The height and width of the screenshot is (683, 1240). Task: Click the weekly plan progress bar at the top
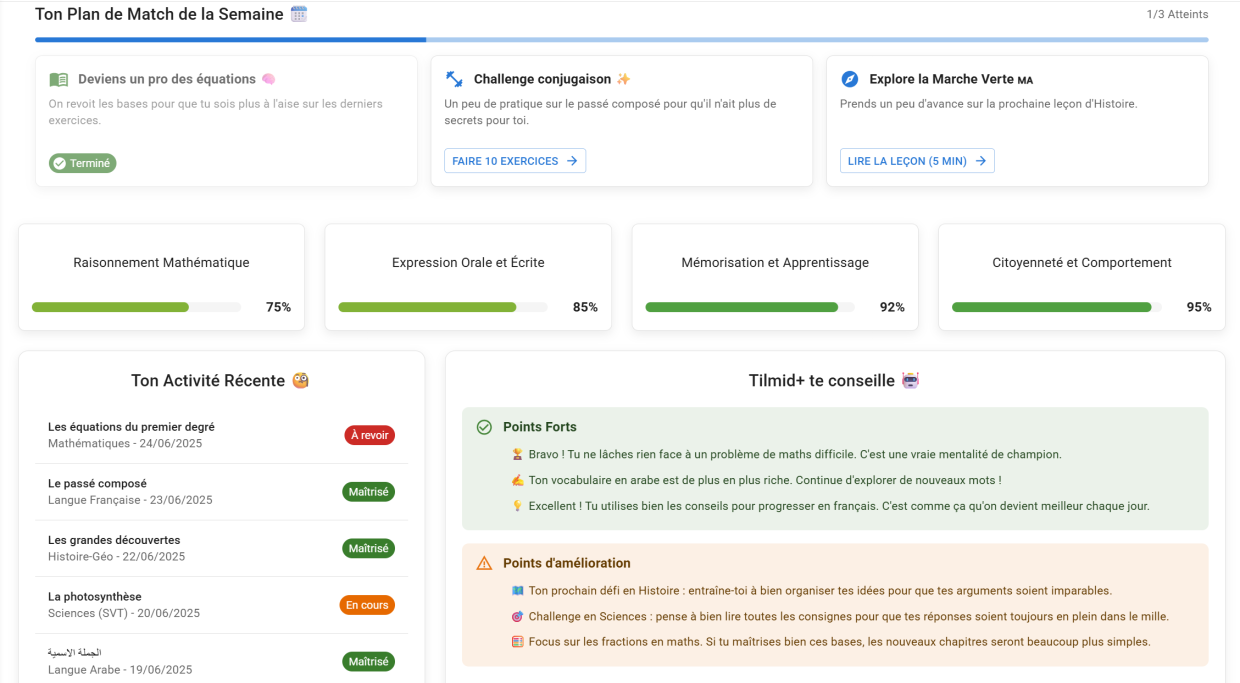[x=620, y=40]
